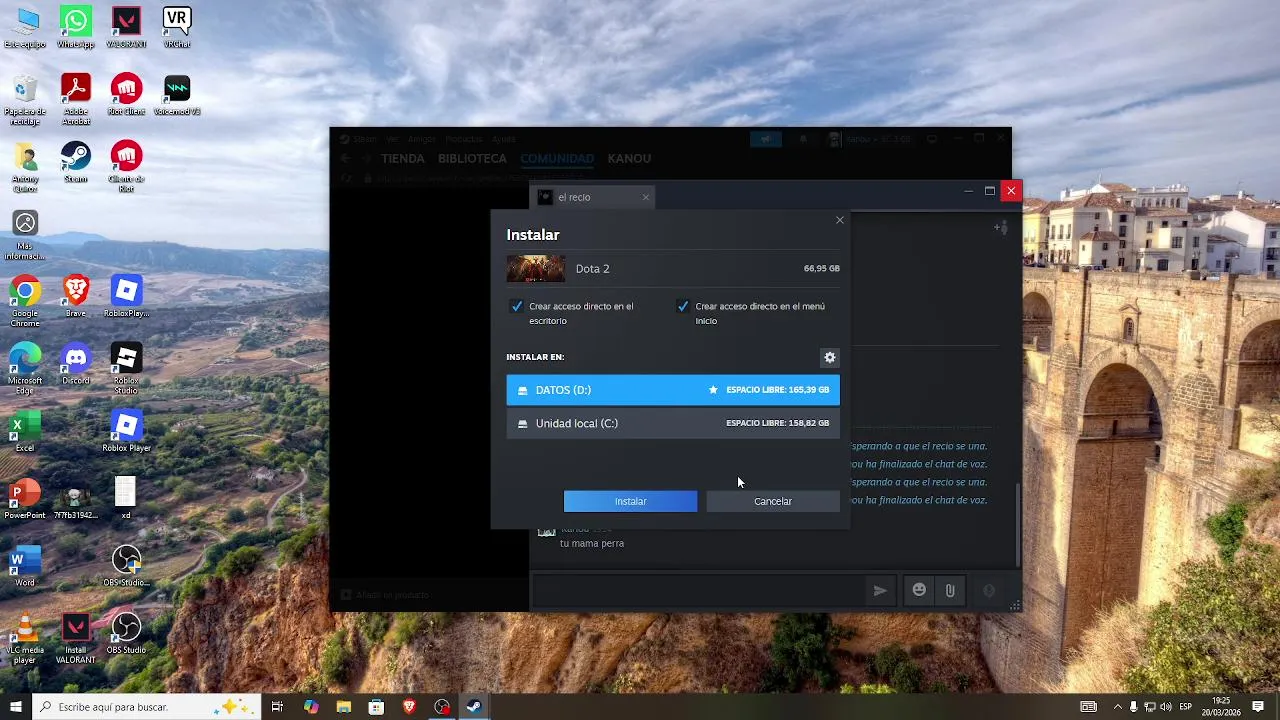Click the microphone voice chat icon
The height and width of the screenshot is (720, 1280).
[x=989, y=590]
